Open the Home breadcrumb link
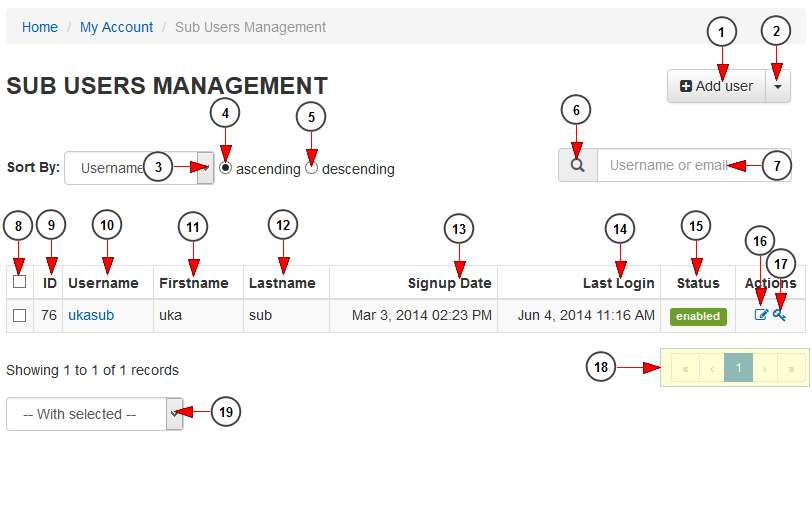812x510 pixels. click(40, 27)
